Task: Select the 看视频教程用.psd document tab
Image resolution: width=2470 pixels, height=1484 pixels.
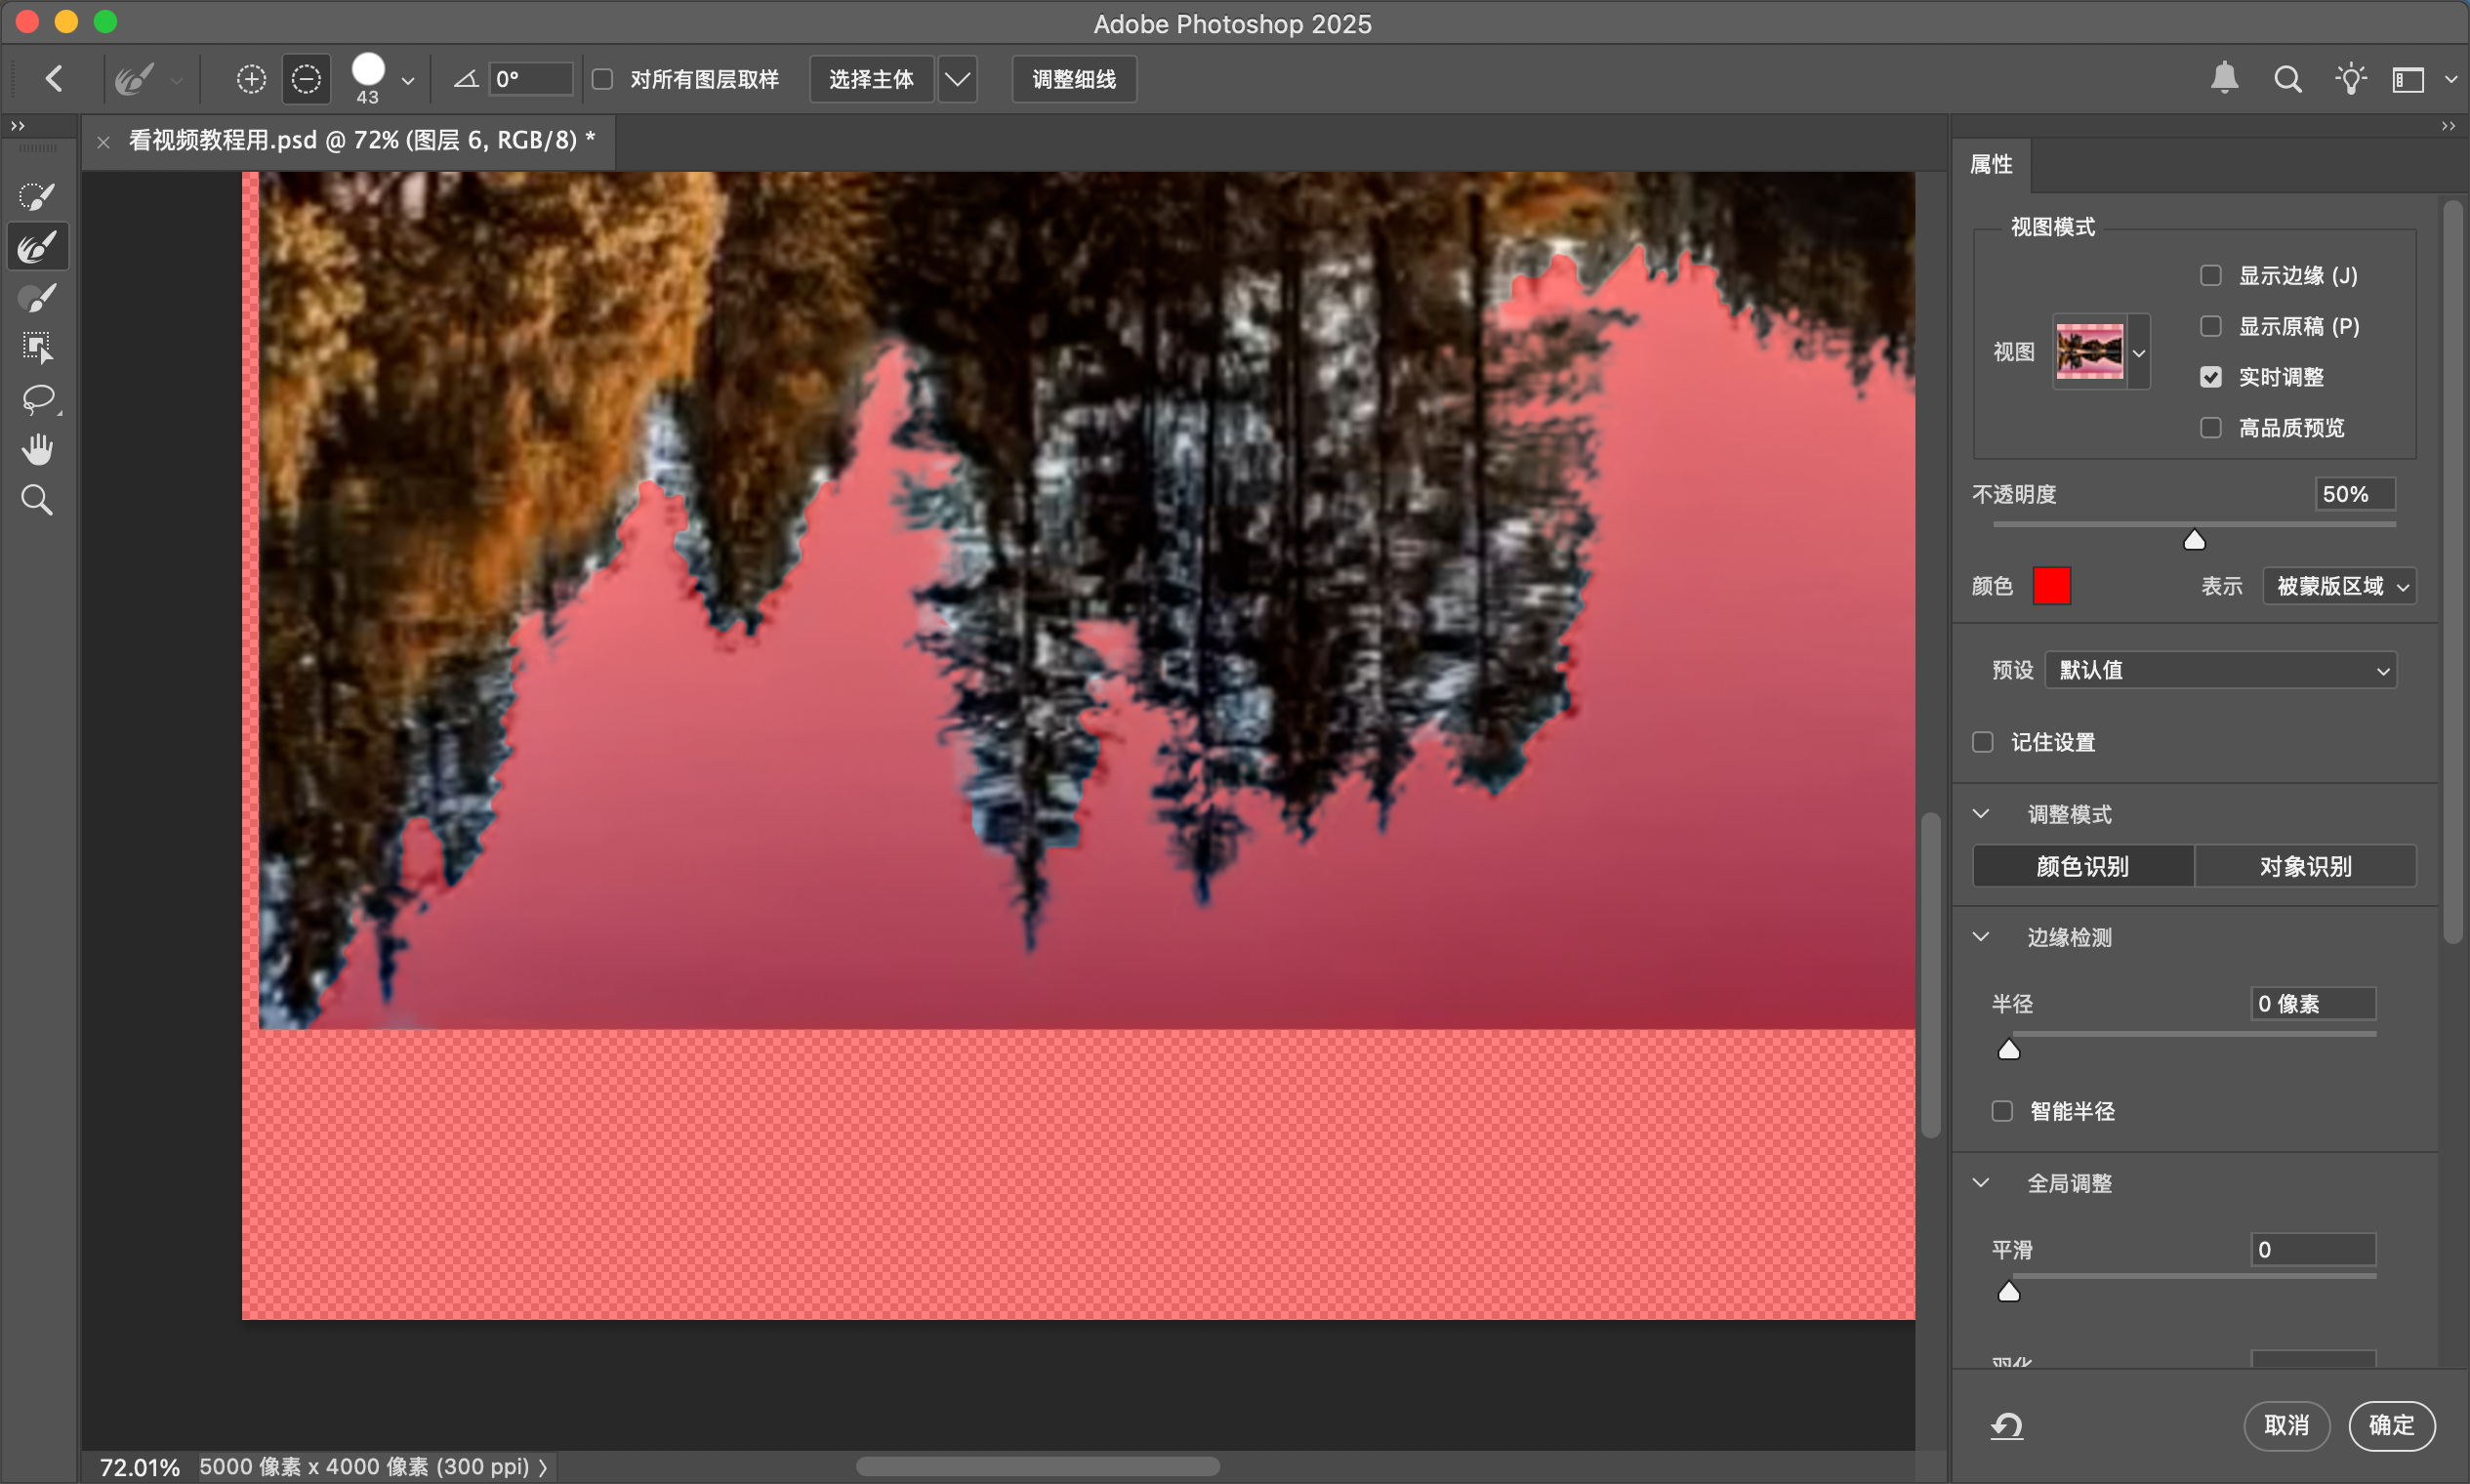Action: point(361,140)
